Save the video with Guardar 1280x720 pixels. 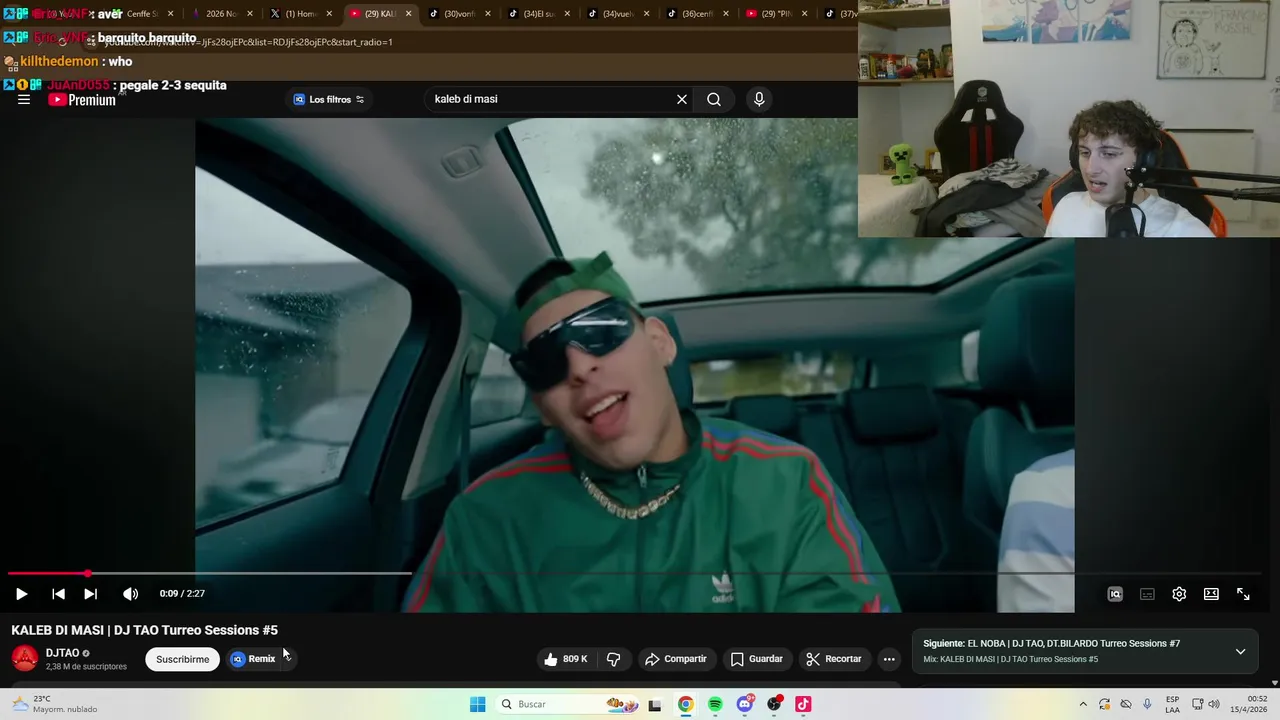tap(757, 659)
